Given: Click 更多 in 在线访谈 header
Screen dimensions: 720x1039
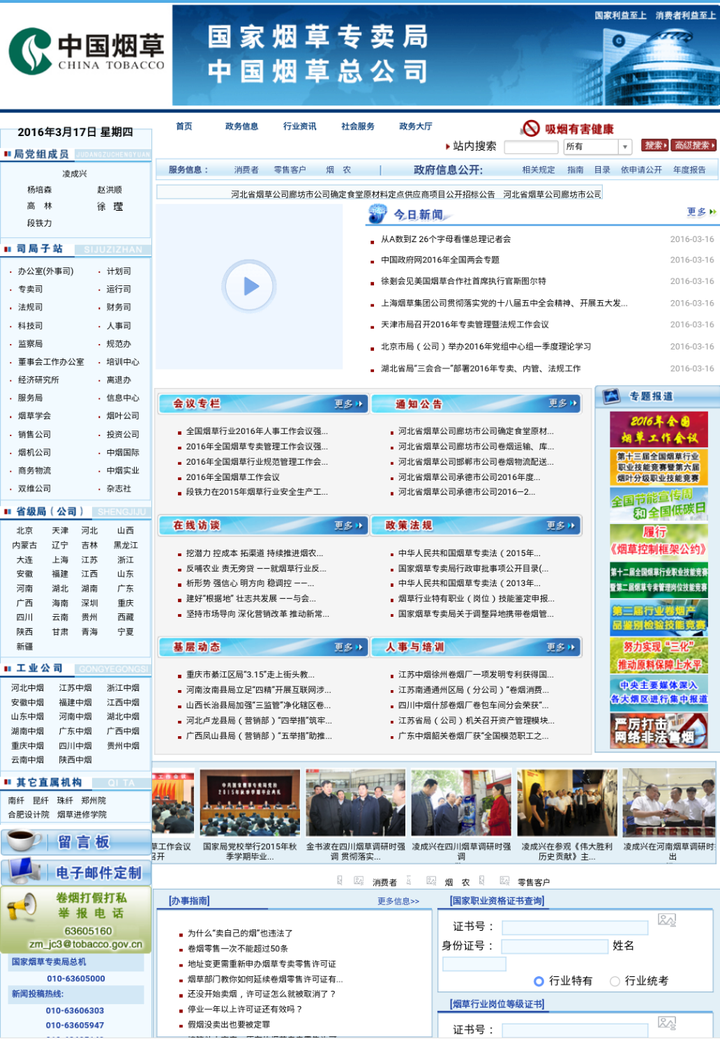Looking at the screenshot, I should [348, 525].
